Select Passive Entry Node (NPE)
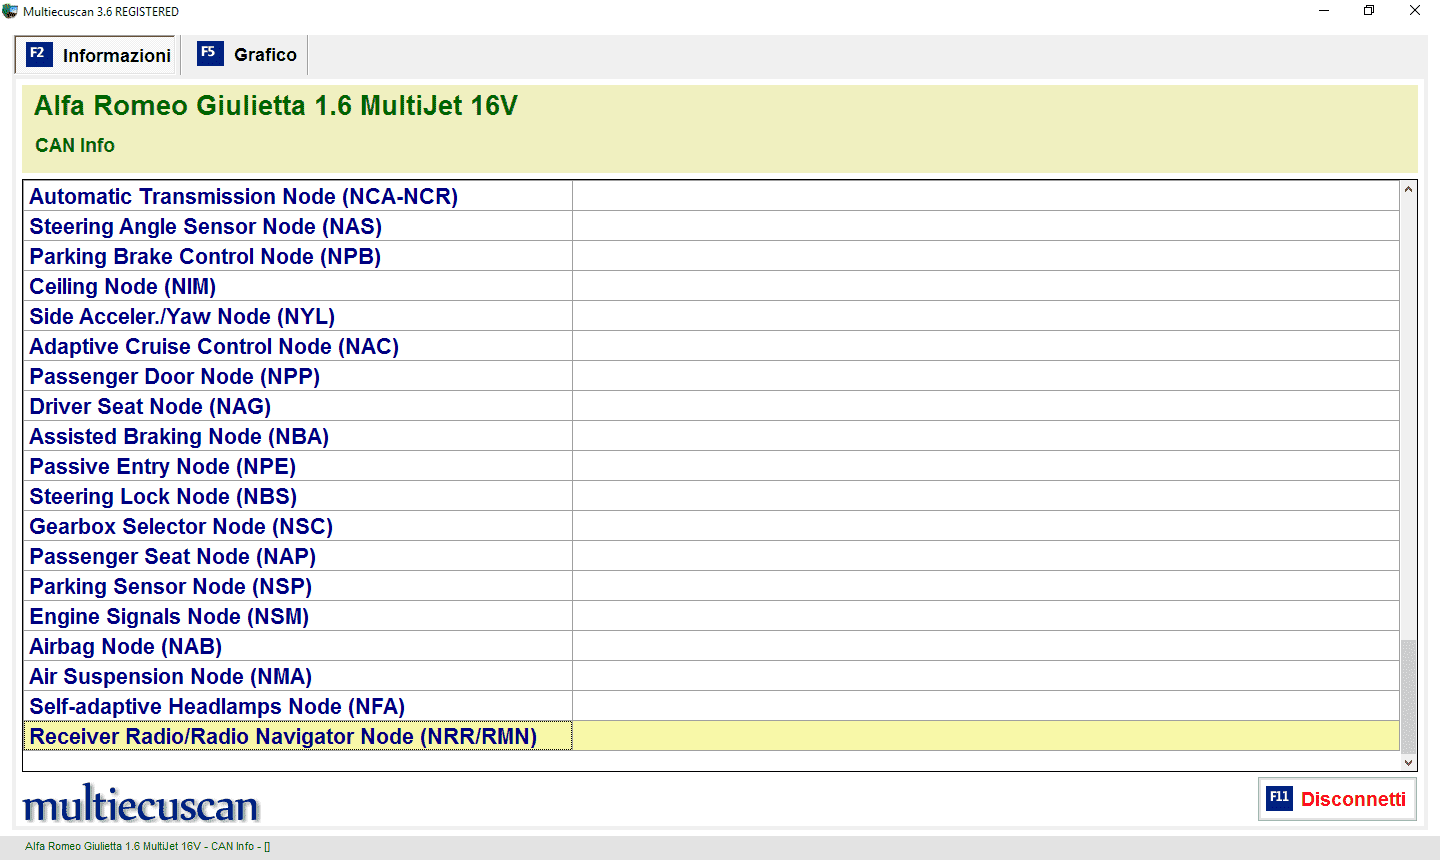The height and width of the screenshot is (860, 1440). click(711, 466)
